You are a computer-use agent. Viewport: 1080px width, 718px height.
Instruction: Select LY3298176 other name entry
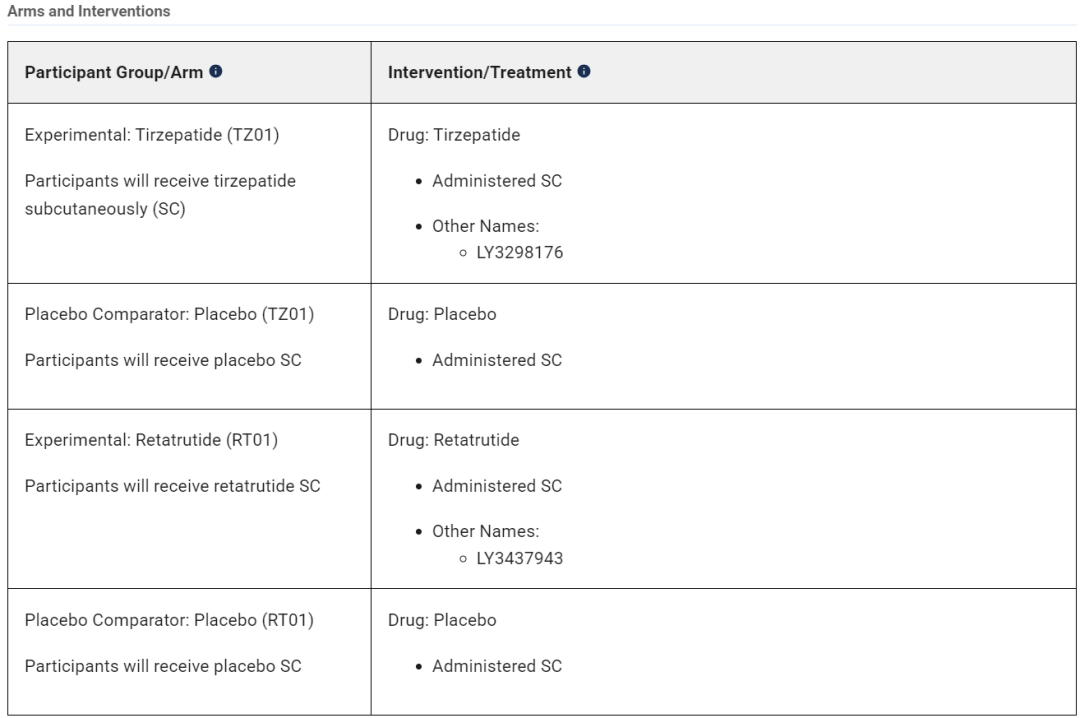[x=520, y=252]
